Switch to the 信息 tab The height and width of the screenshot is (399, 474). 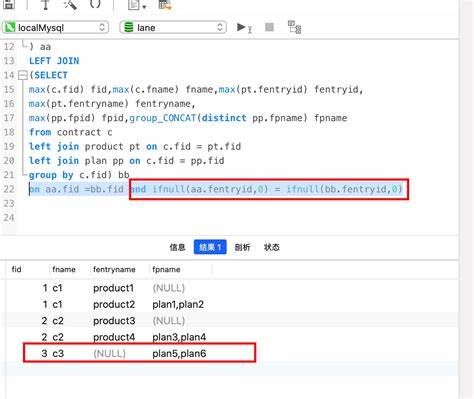[177, 247]
